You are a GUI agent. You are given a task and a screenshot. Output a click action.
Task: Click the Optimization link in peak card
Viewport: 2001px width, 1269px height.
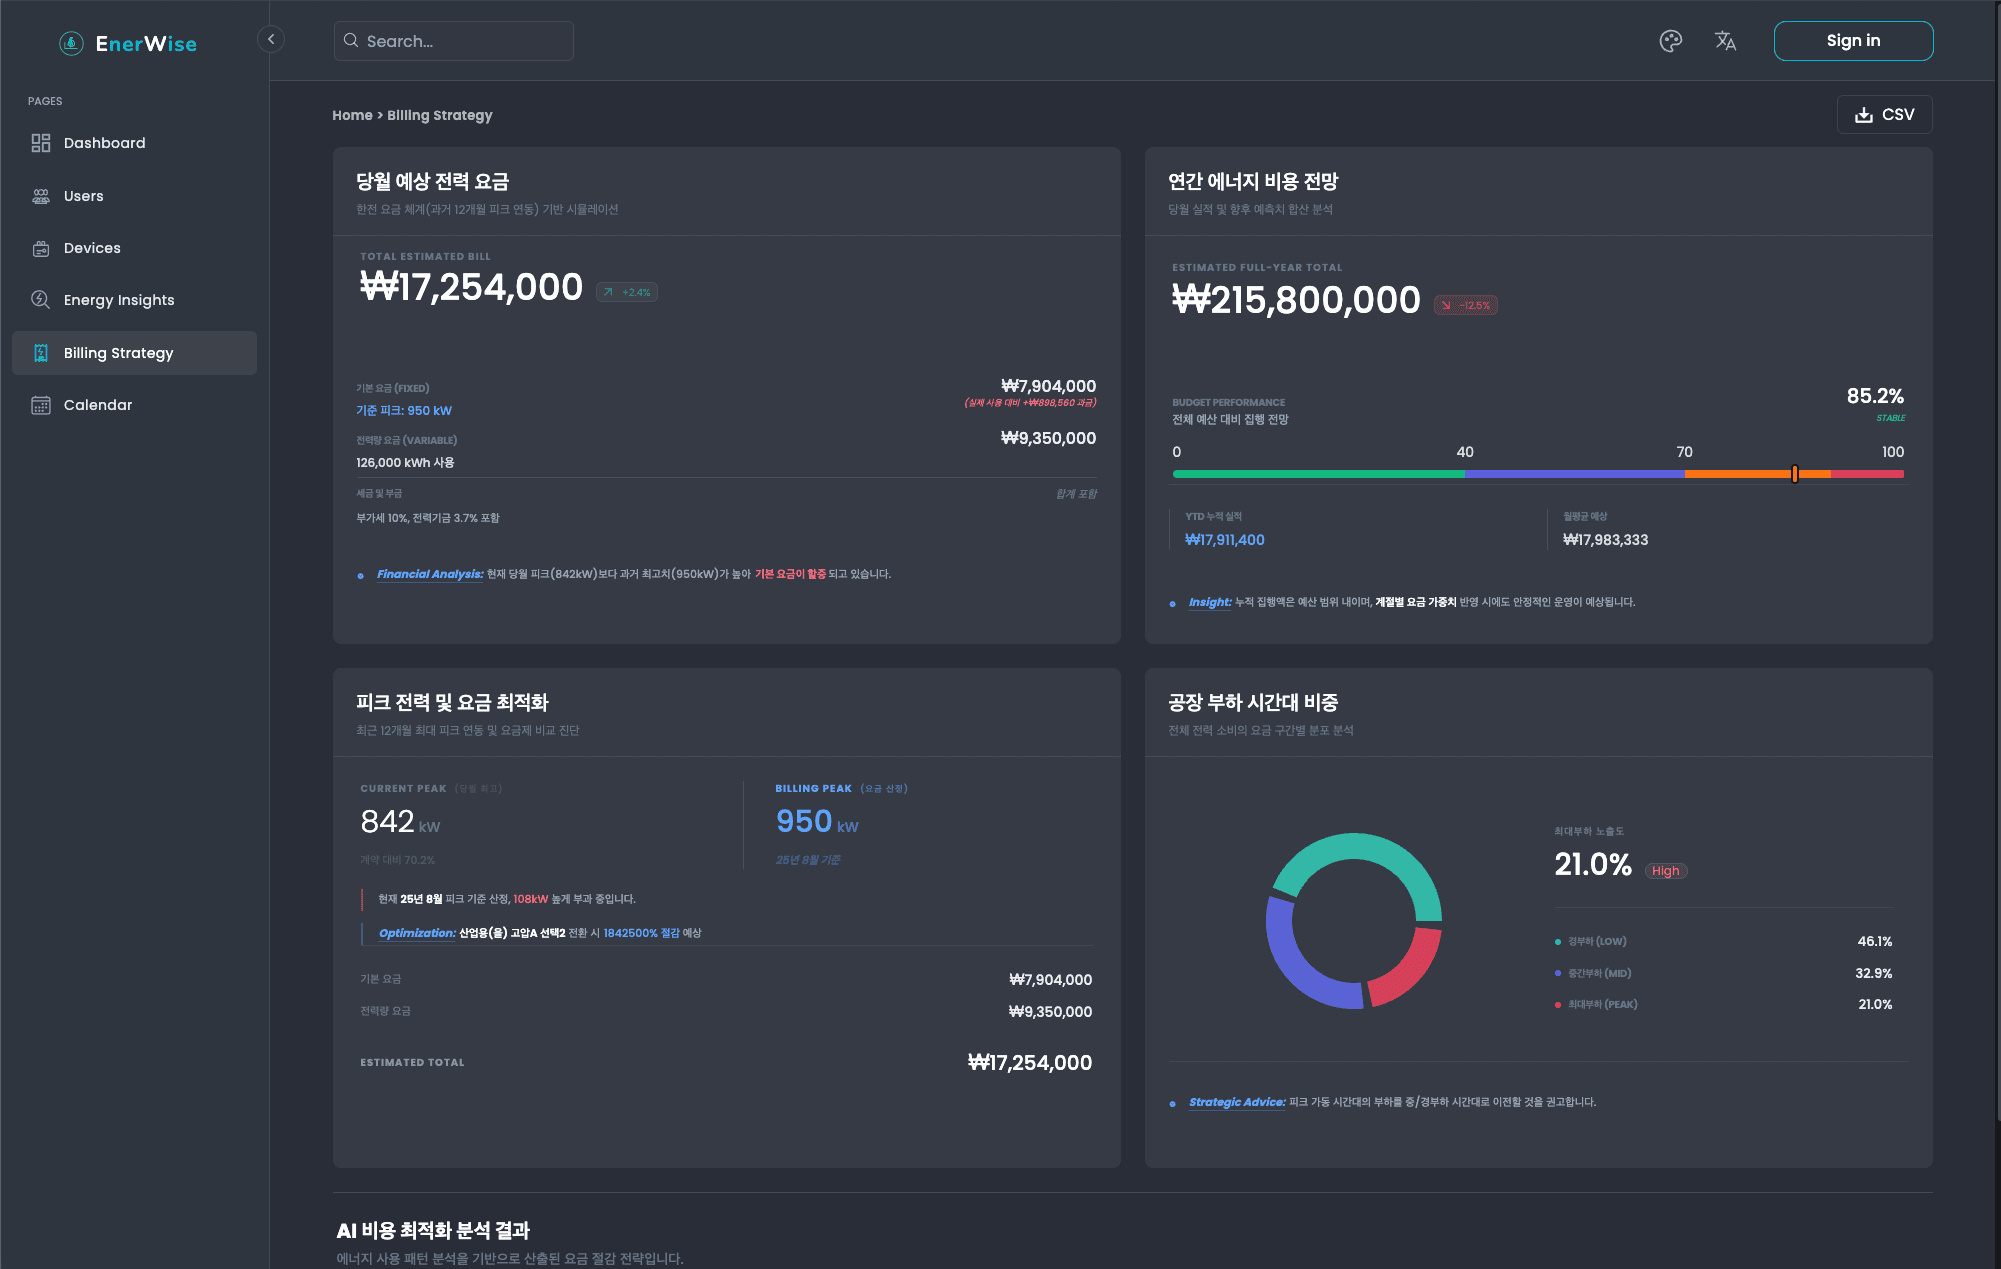[417, 933]
